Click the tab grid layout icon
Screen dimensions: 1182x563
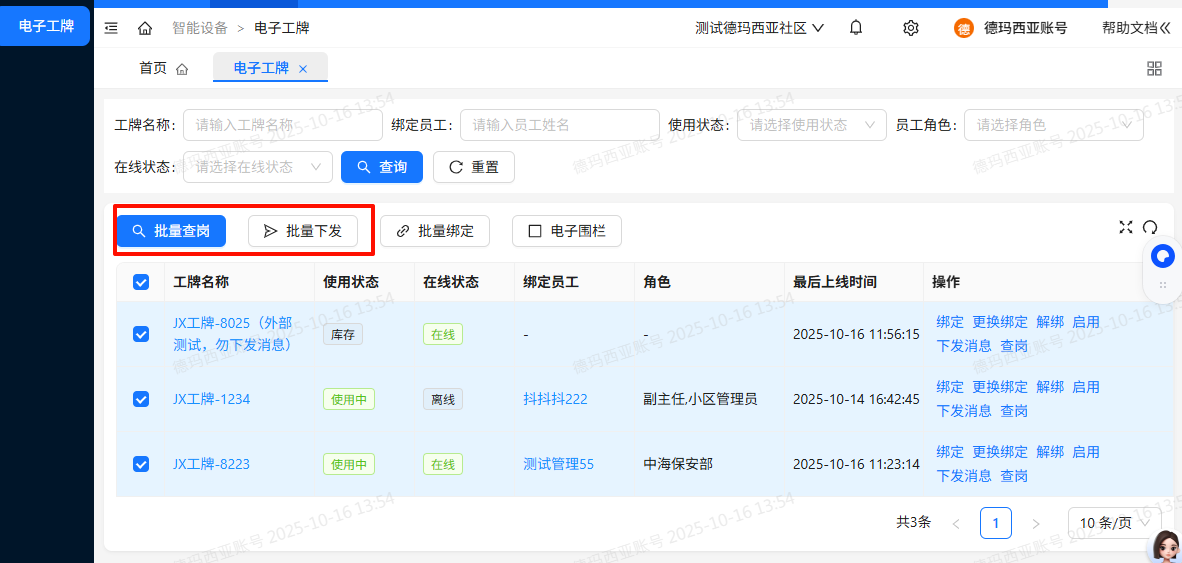coord(1154,68)
